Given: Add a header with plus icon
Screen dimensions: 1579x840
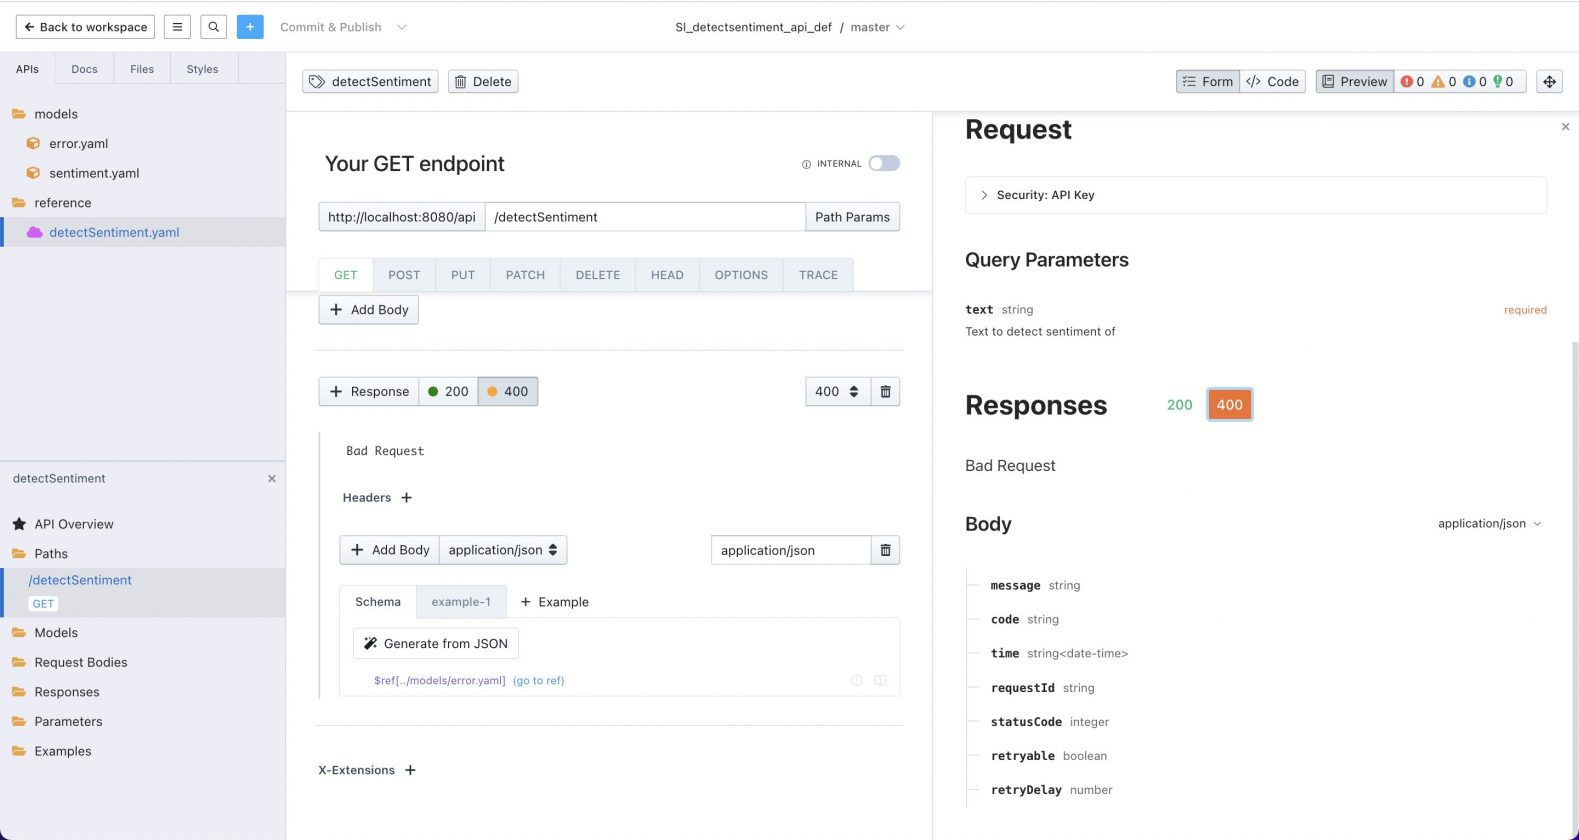Looking at the screenshot, I should [x=406, y=498].
